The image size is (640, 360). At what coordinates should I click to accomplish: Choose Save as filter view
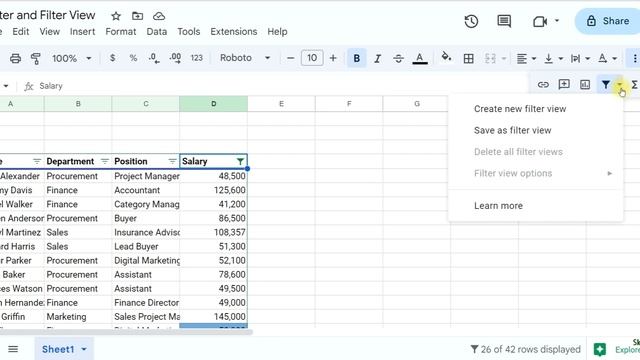pos(513,130)
